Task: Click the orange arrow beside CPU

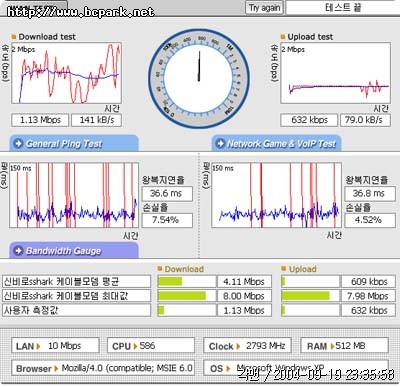Action: coord(135,346)
